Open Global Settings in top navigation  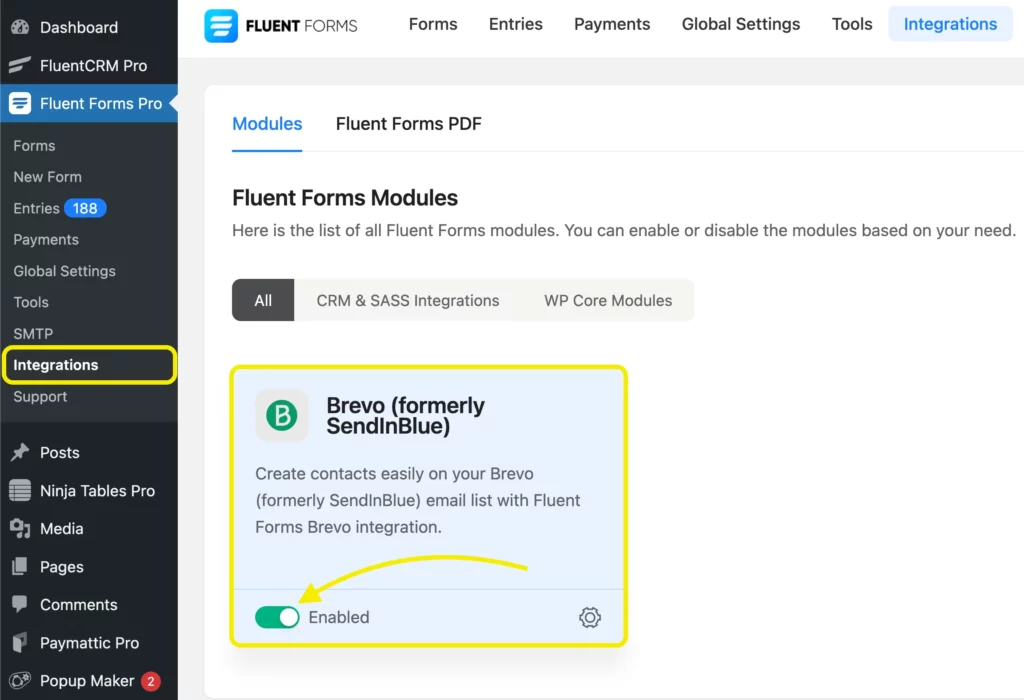pyautogui.click(x=741, y=24)
